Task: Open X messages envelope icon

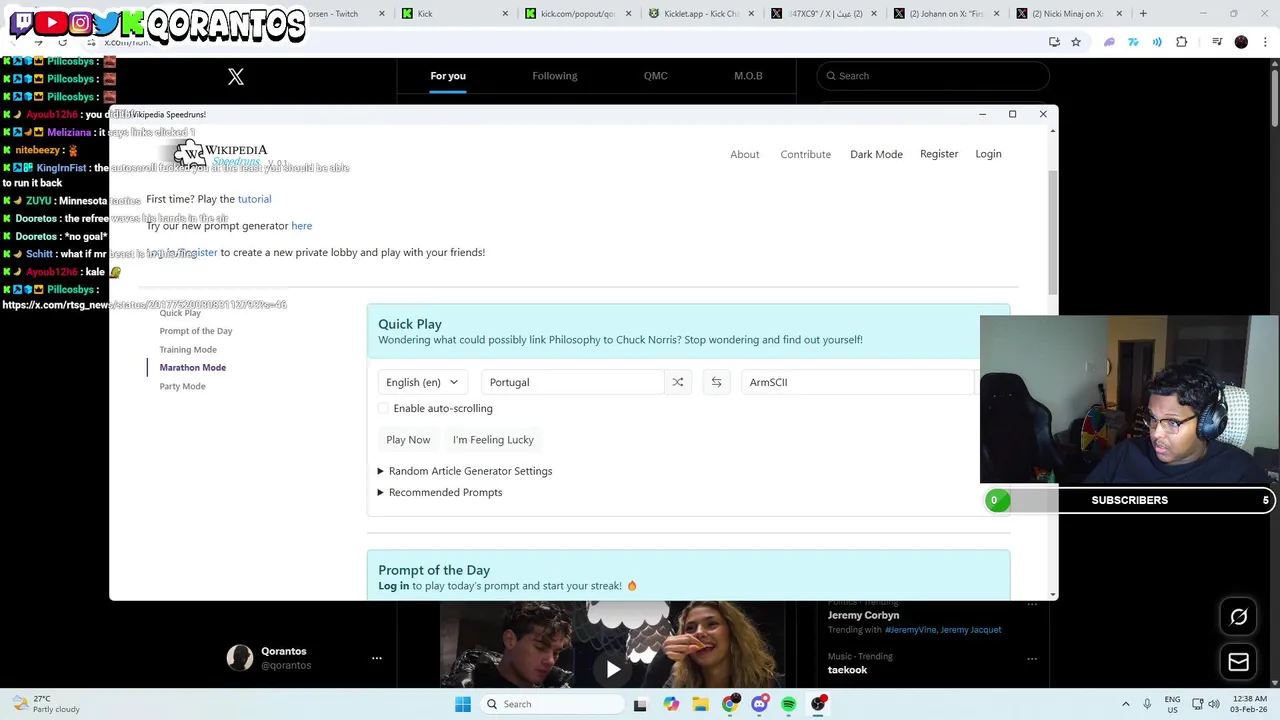Action: pyautogui.click(x=1238, y=661)
